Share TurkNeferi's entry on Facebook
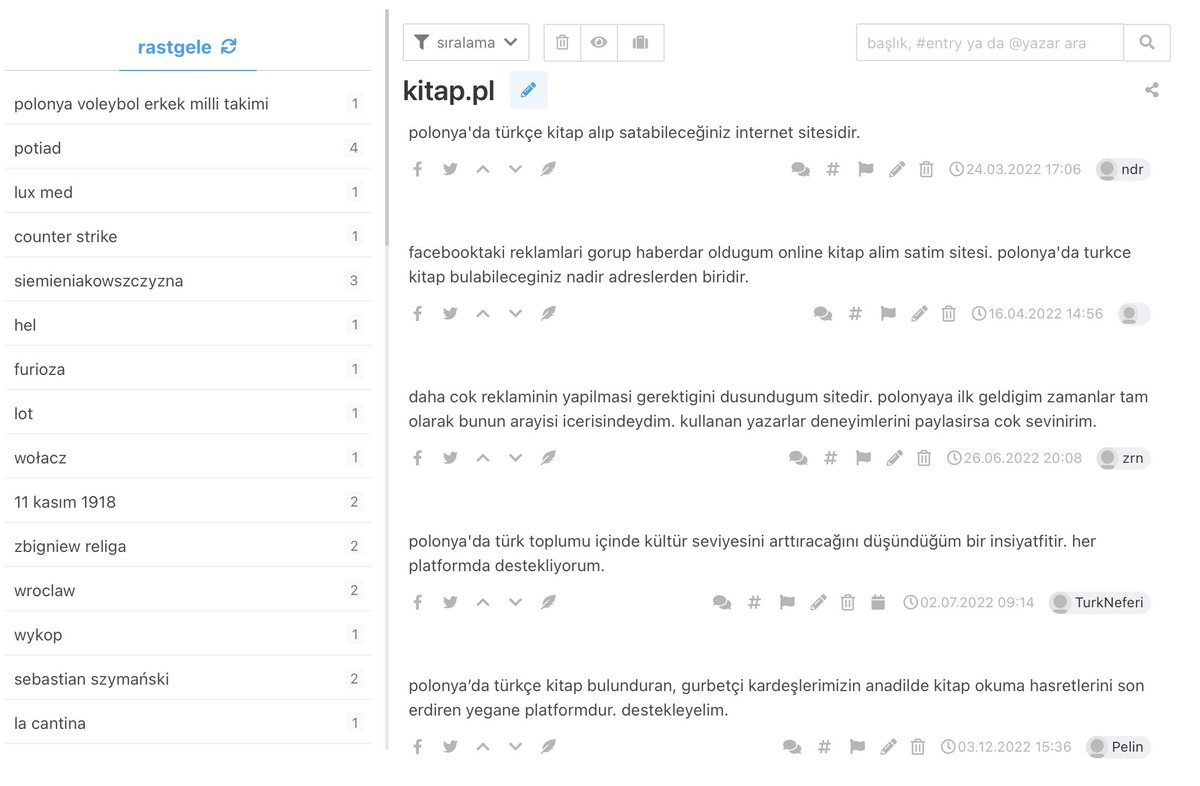The width and height of the screenshot is (1200, 786). pos(418,602)
